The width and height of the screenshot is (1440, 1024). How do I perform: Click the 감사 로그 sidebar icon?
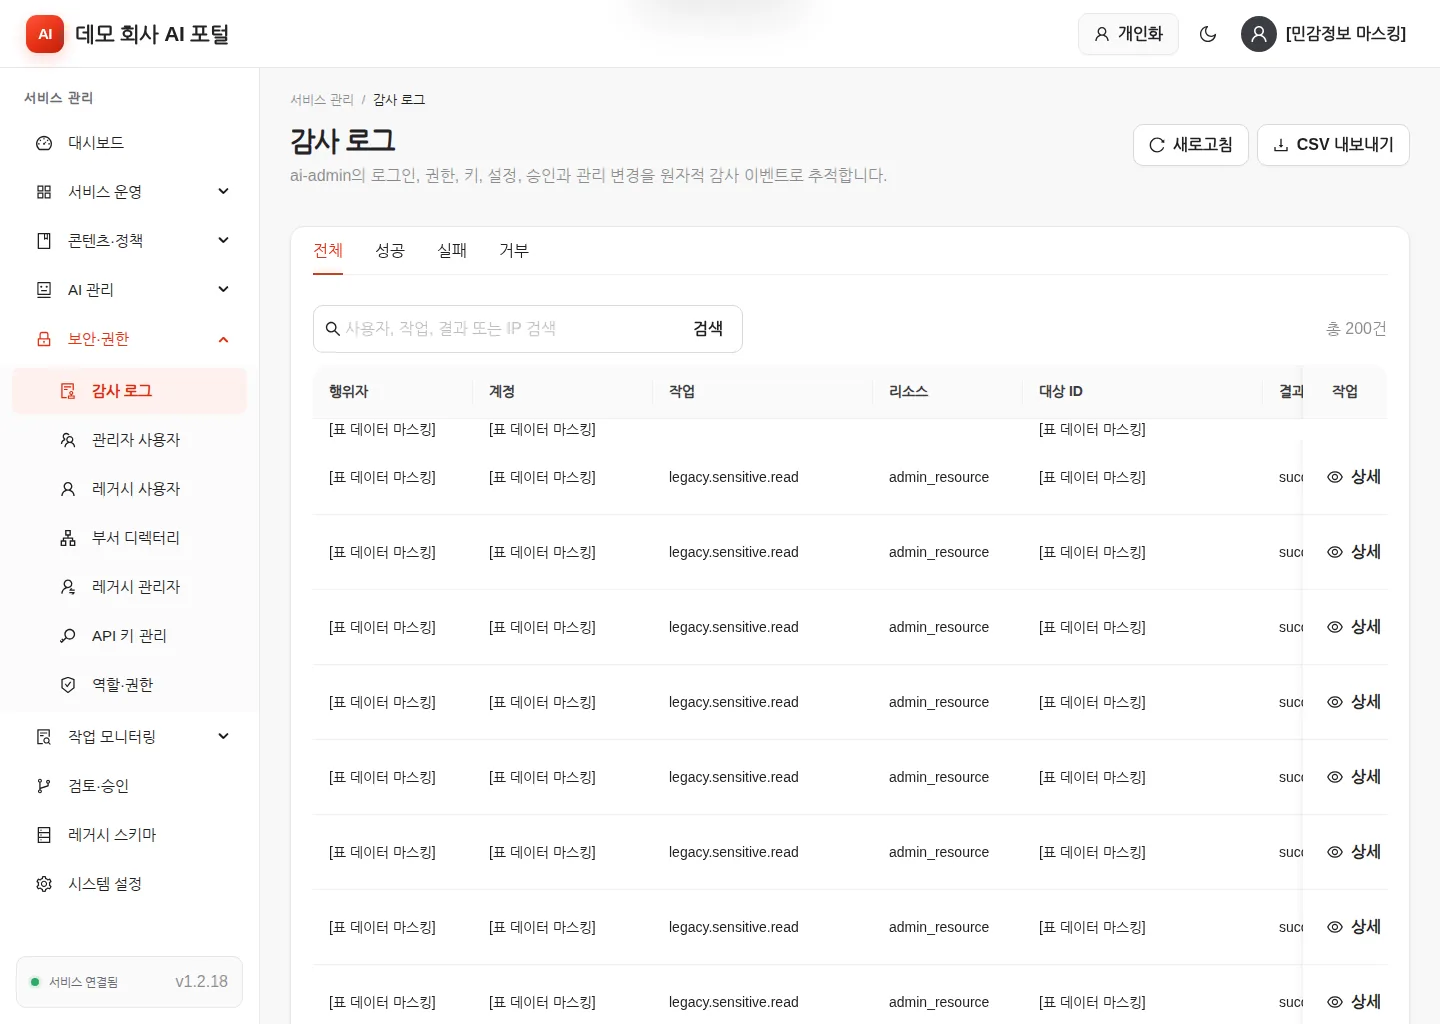tap(68, 391)
